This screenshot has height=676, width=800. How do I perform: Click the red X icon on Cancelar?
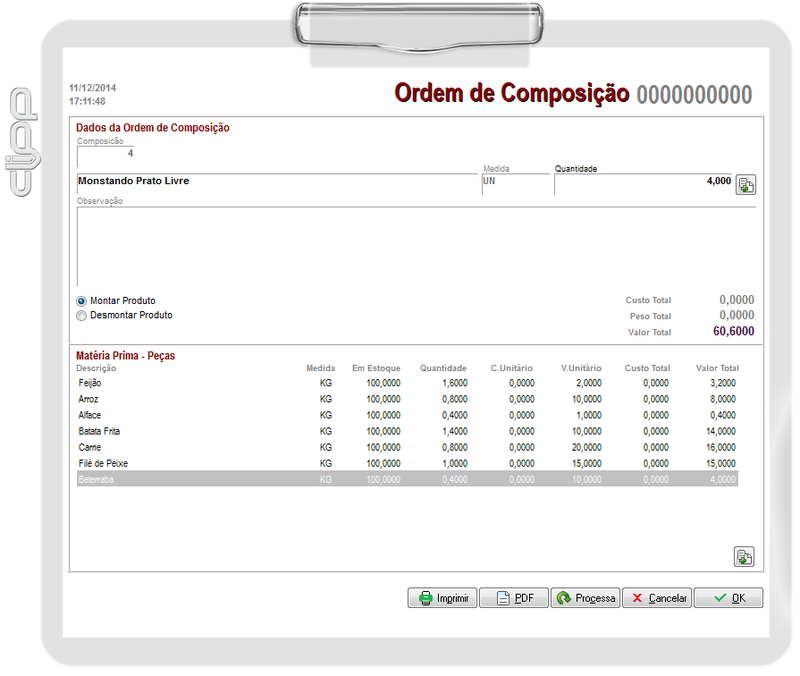coord(636,598)
